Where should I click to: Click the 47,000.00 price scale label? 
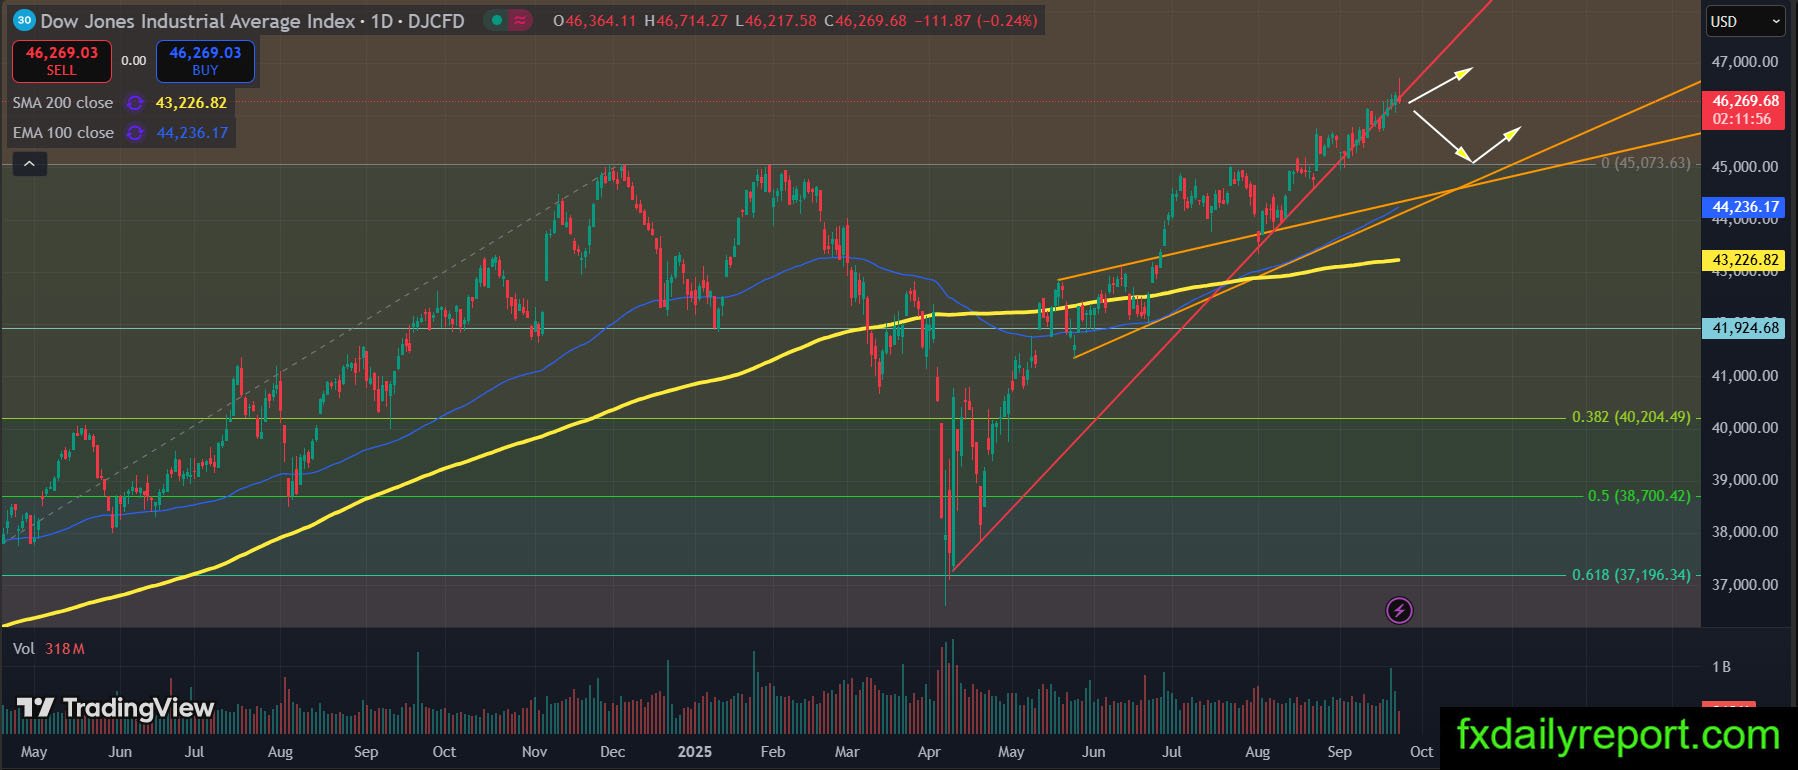pyautogui.click(x=1745, y=62)
